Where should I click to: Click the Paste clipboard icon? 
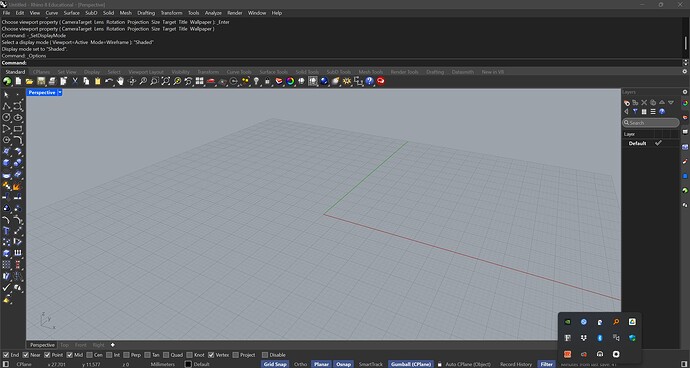[98, 81]
